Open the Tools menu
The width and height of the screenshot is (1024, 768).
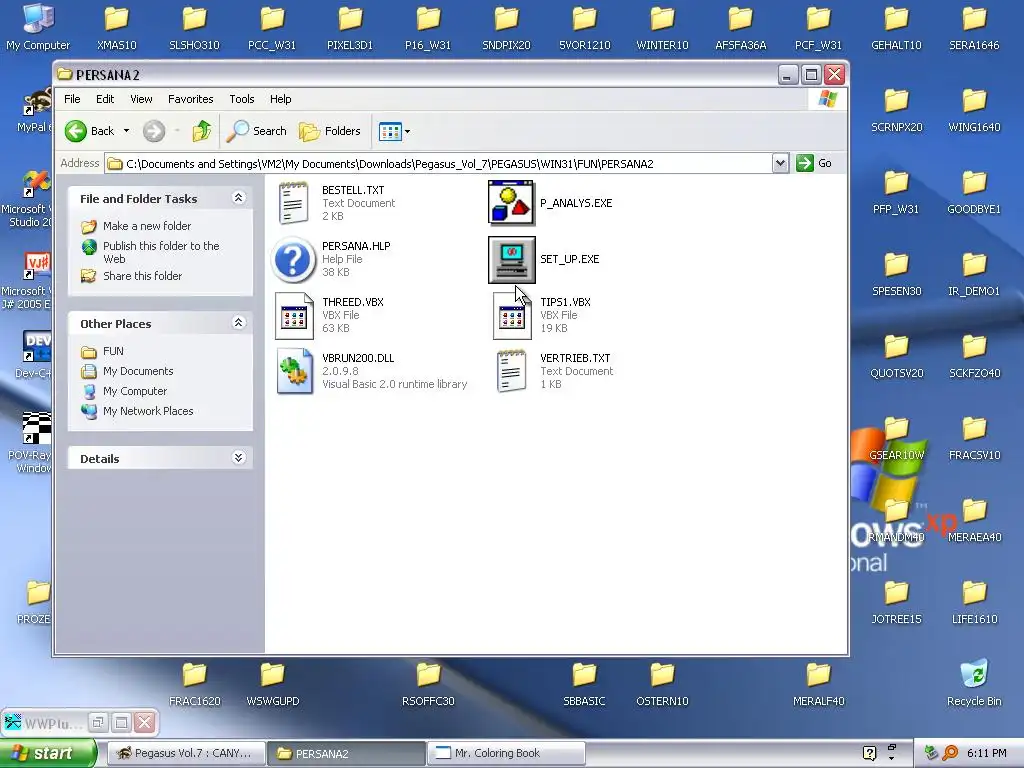click(242, 99)
